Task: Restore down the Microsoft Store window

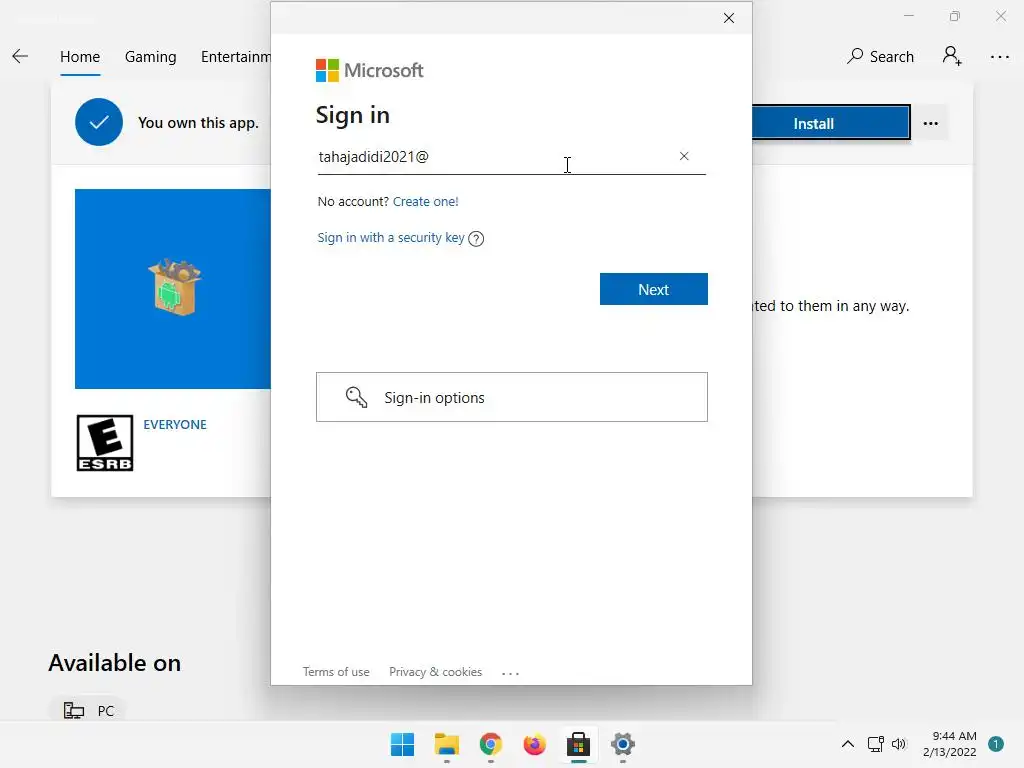Action: 955,16
